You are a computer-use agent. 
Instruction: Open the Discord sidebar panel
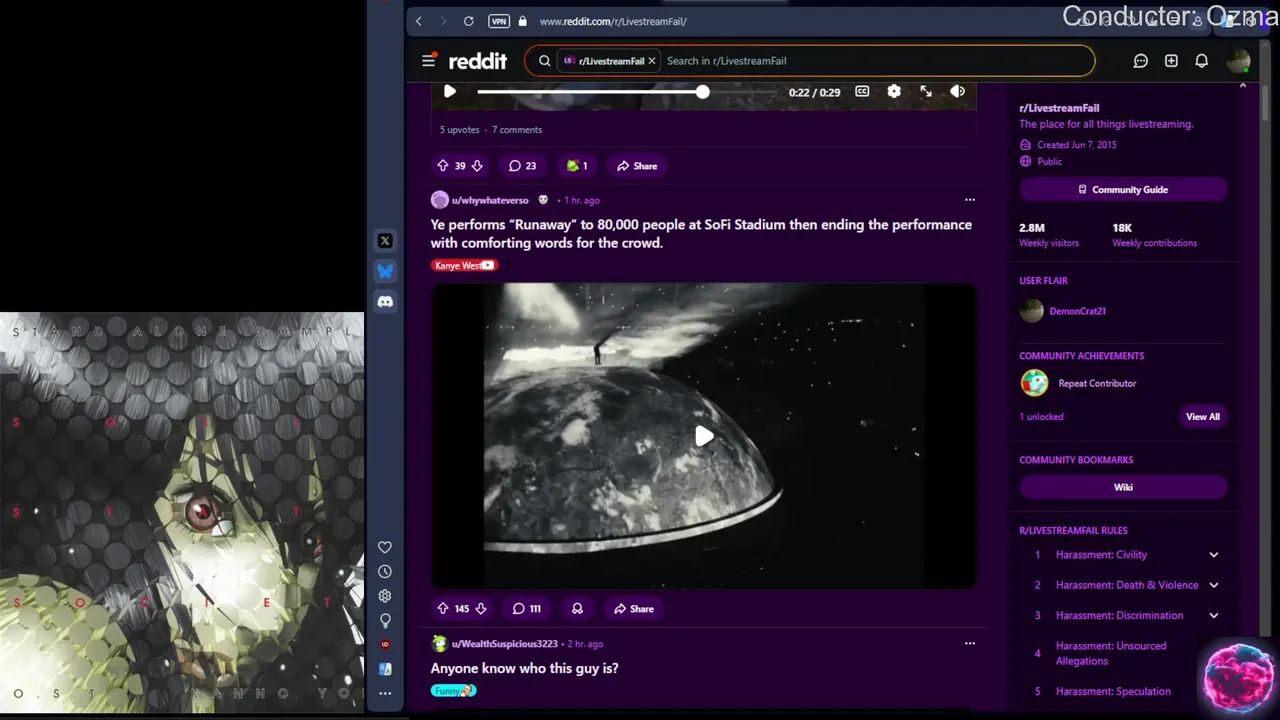pos(385,301)
